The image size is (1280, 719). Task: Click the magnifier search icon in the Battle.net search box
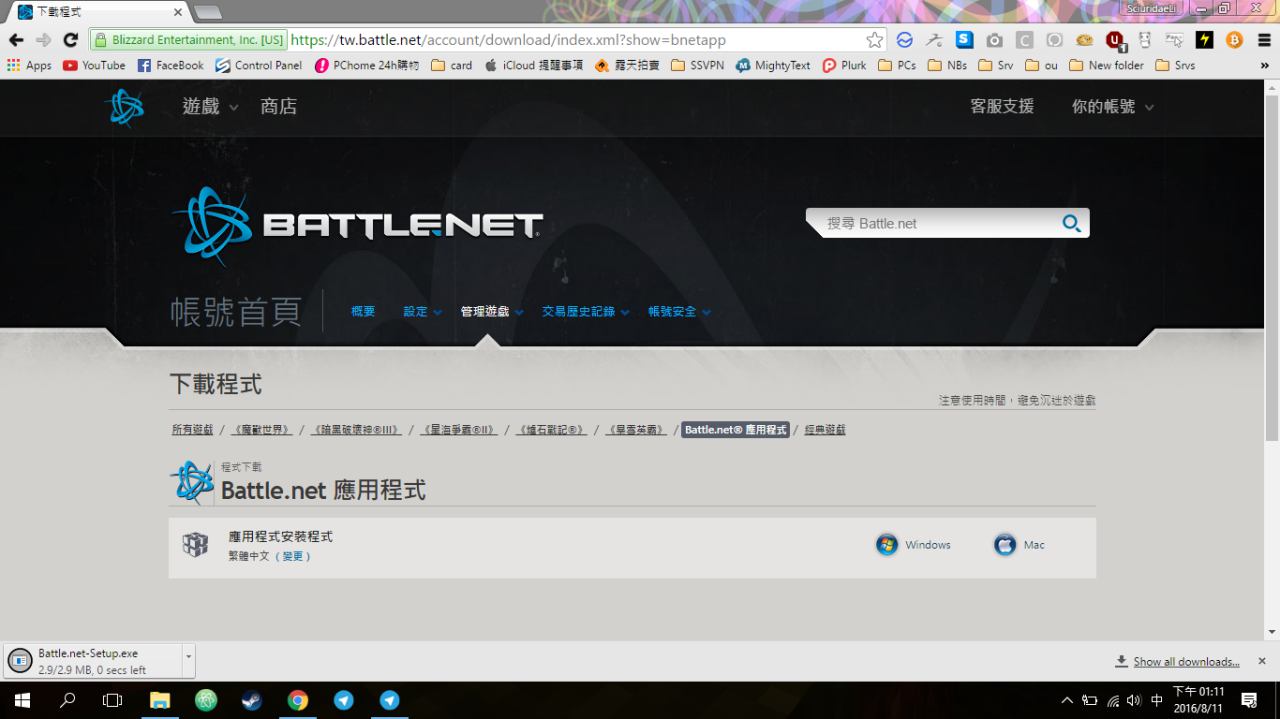click(x=1071, y=224)
